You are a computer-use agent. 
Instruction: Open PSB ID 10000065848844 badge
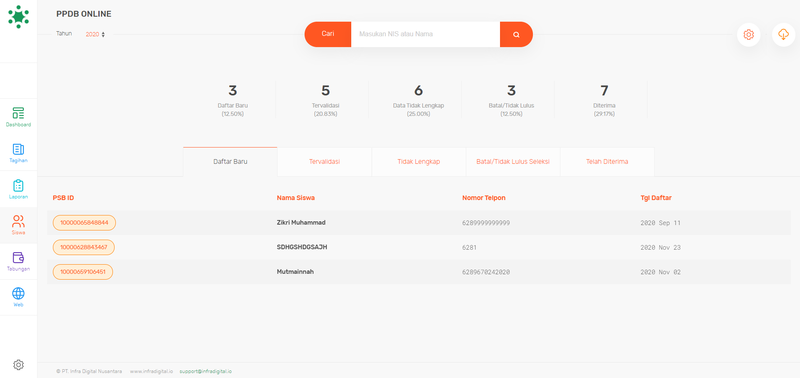tap(84, 223)
